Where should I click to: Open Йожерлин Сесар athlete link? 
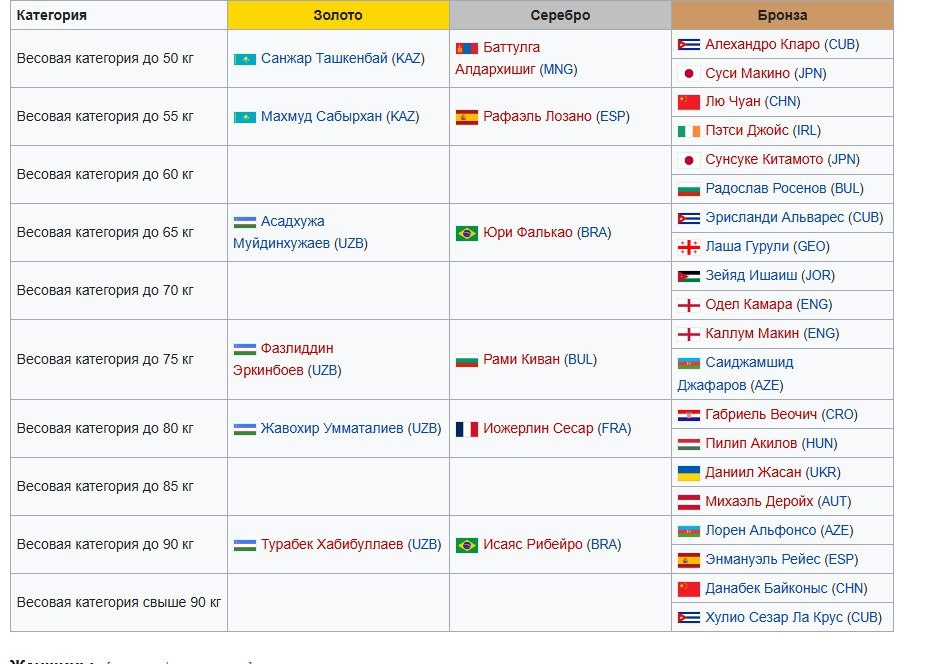point(538,428)
